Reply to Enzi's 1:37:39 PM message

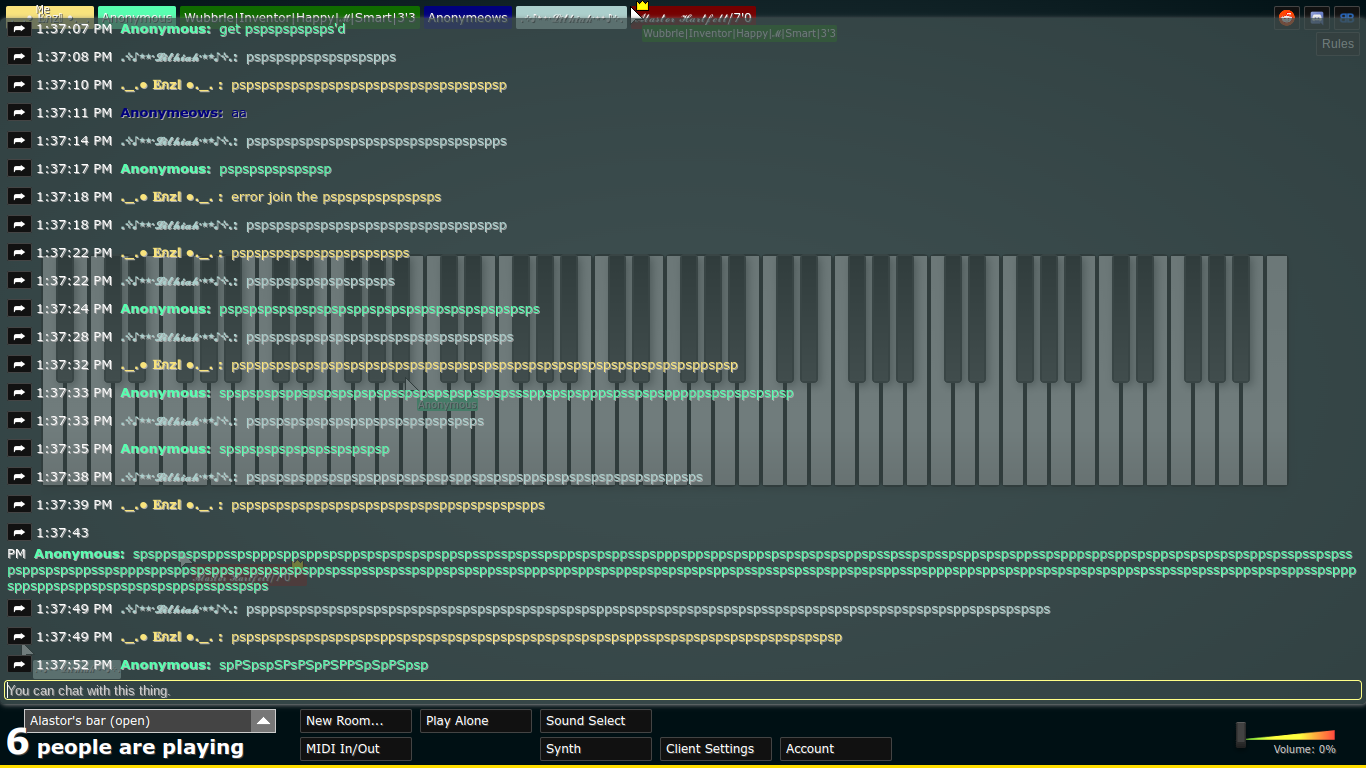[19, 505]
